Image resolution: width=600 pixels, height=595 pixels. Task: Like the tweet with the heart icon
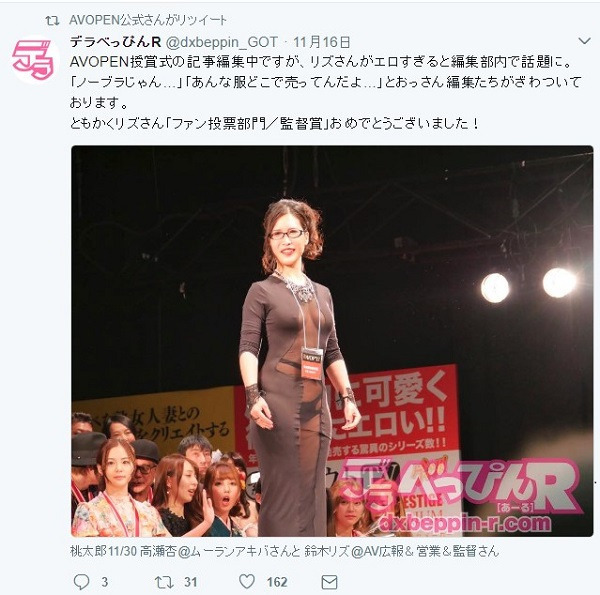pos(247,582)
